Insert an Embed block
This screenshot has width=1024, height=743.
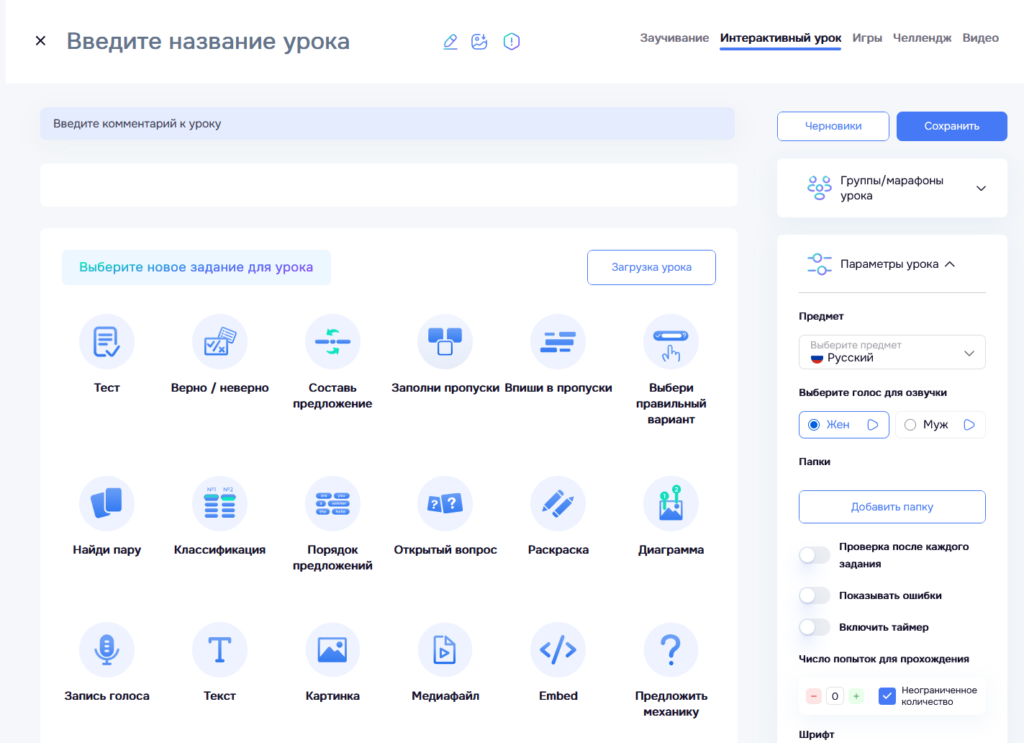[x=558, y=649]
